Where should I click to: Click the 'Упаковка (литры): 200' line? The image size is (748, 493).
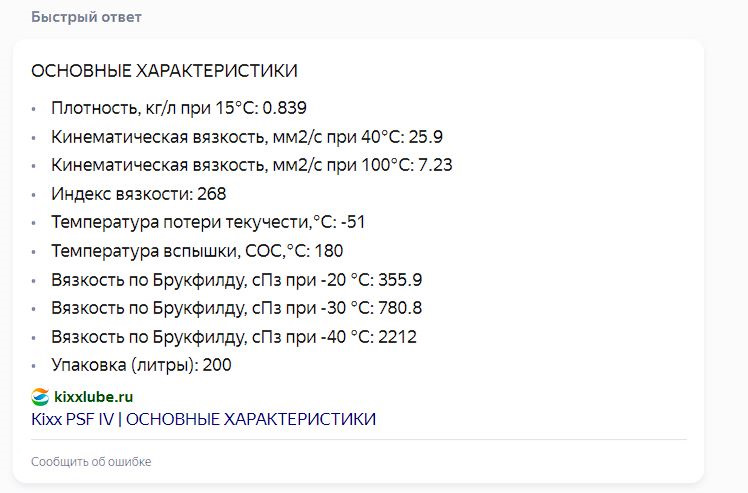point(141,365)
